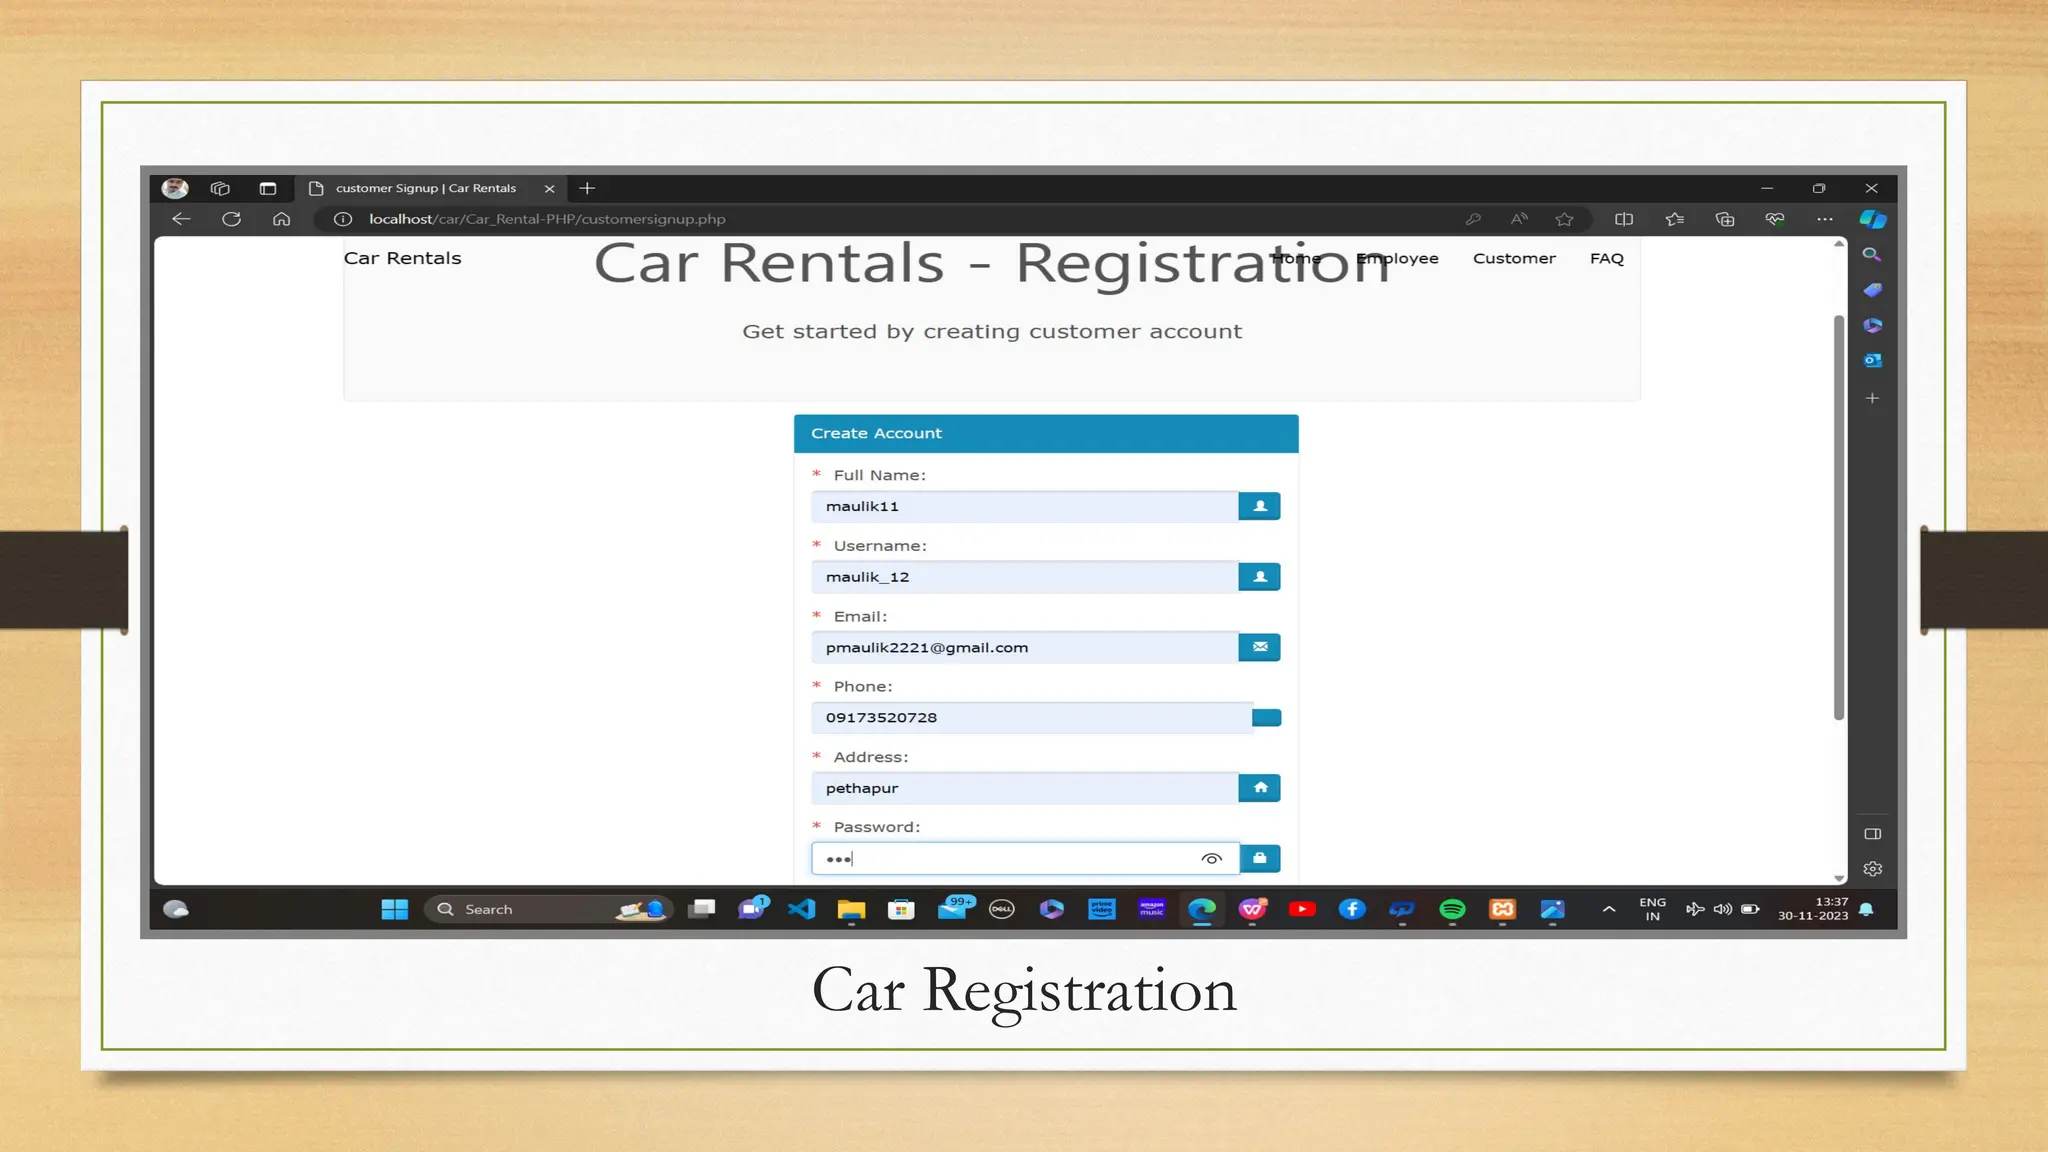
Task: Open Collections icon in toolbar
Action: click(1725, 219)
